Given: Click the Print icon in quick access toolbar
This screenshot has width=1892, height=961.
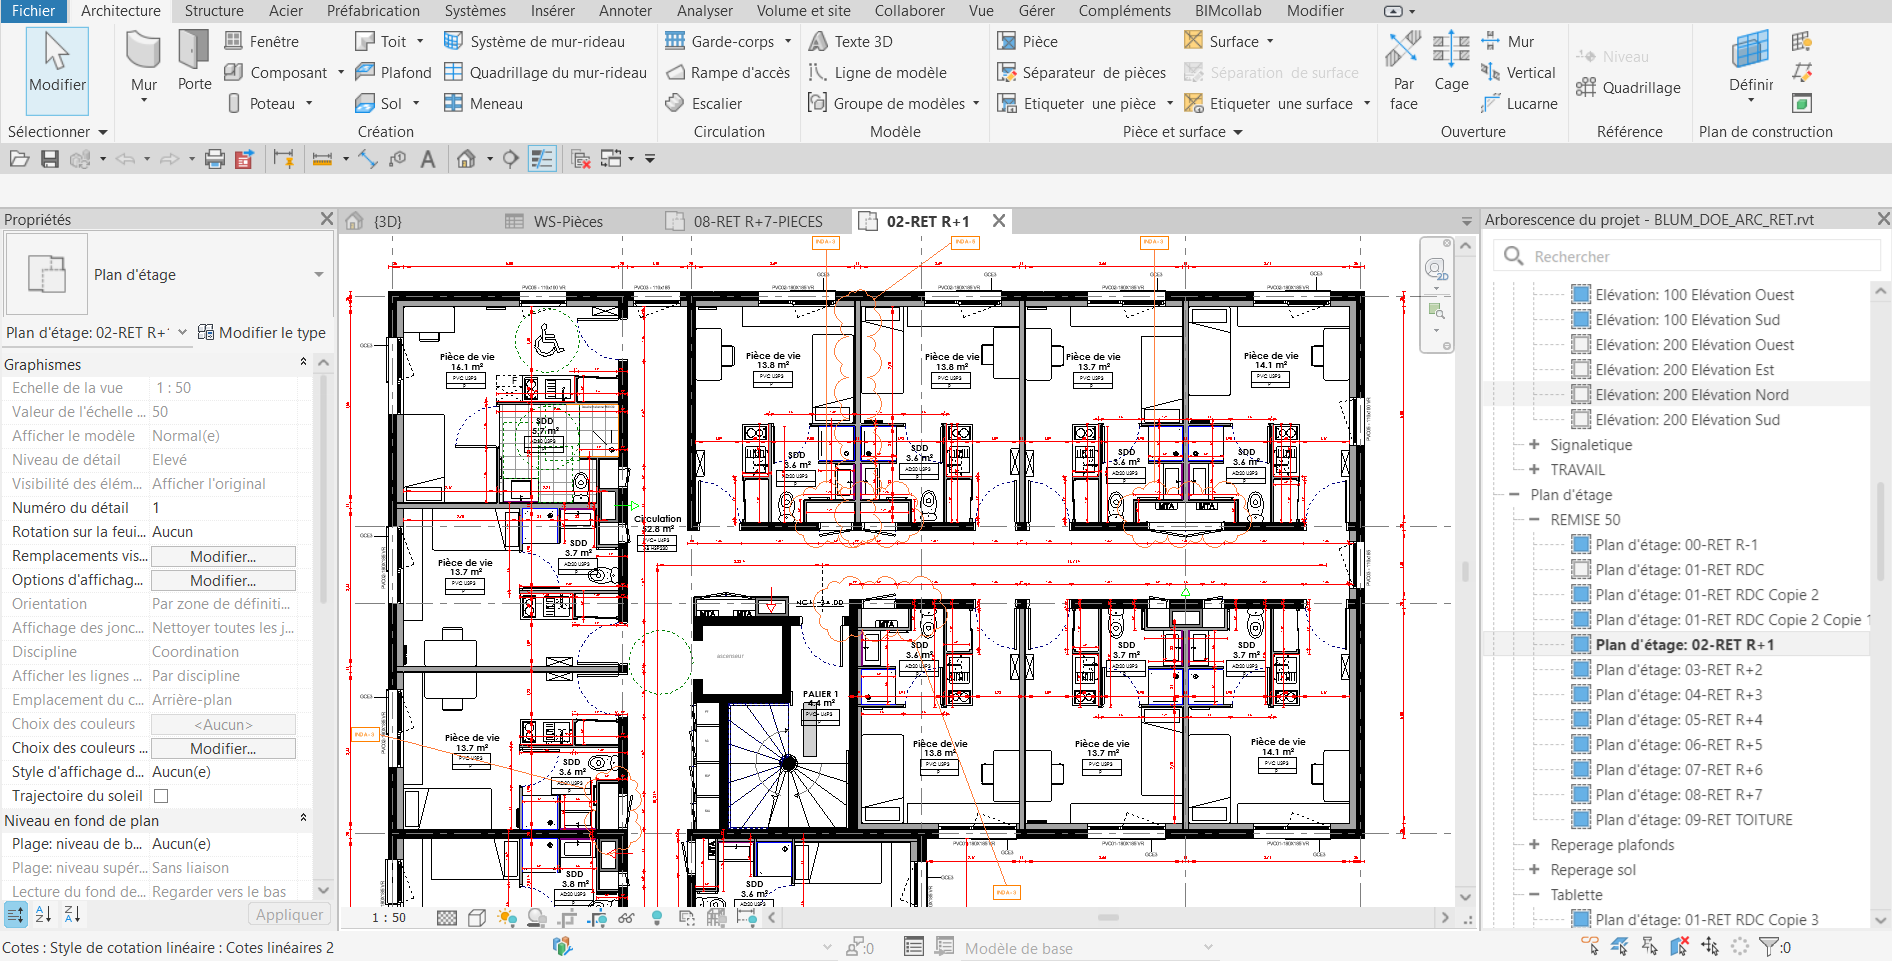Looking at the screenshot, I should point(214,159).
